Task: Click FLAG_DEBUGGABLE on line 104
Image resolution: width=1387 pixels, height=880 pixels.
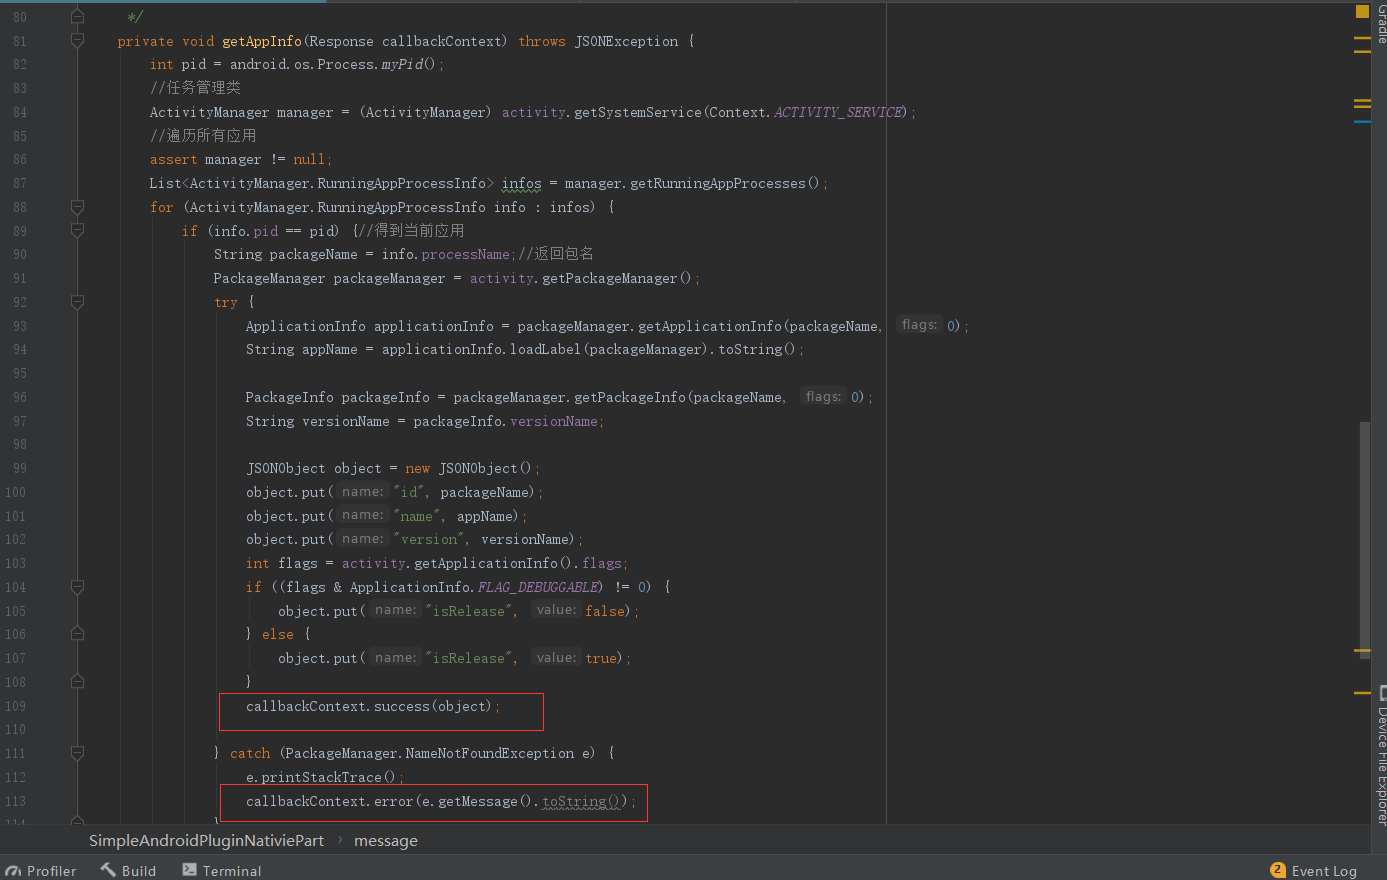Action: (538, 587)
